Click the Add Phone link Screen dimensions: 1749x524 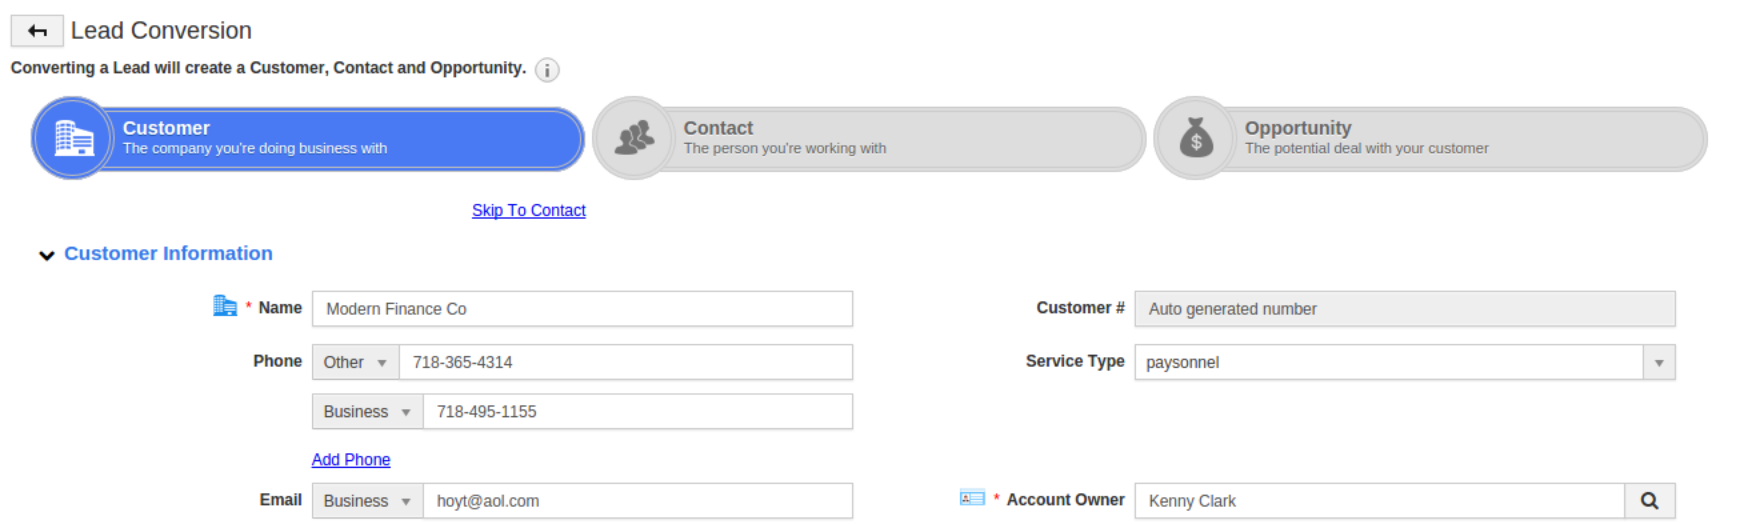(x=351, y=459)
